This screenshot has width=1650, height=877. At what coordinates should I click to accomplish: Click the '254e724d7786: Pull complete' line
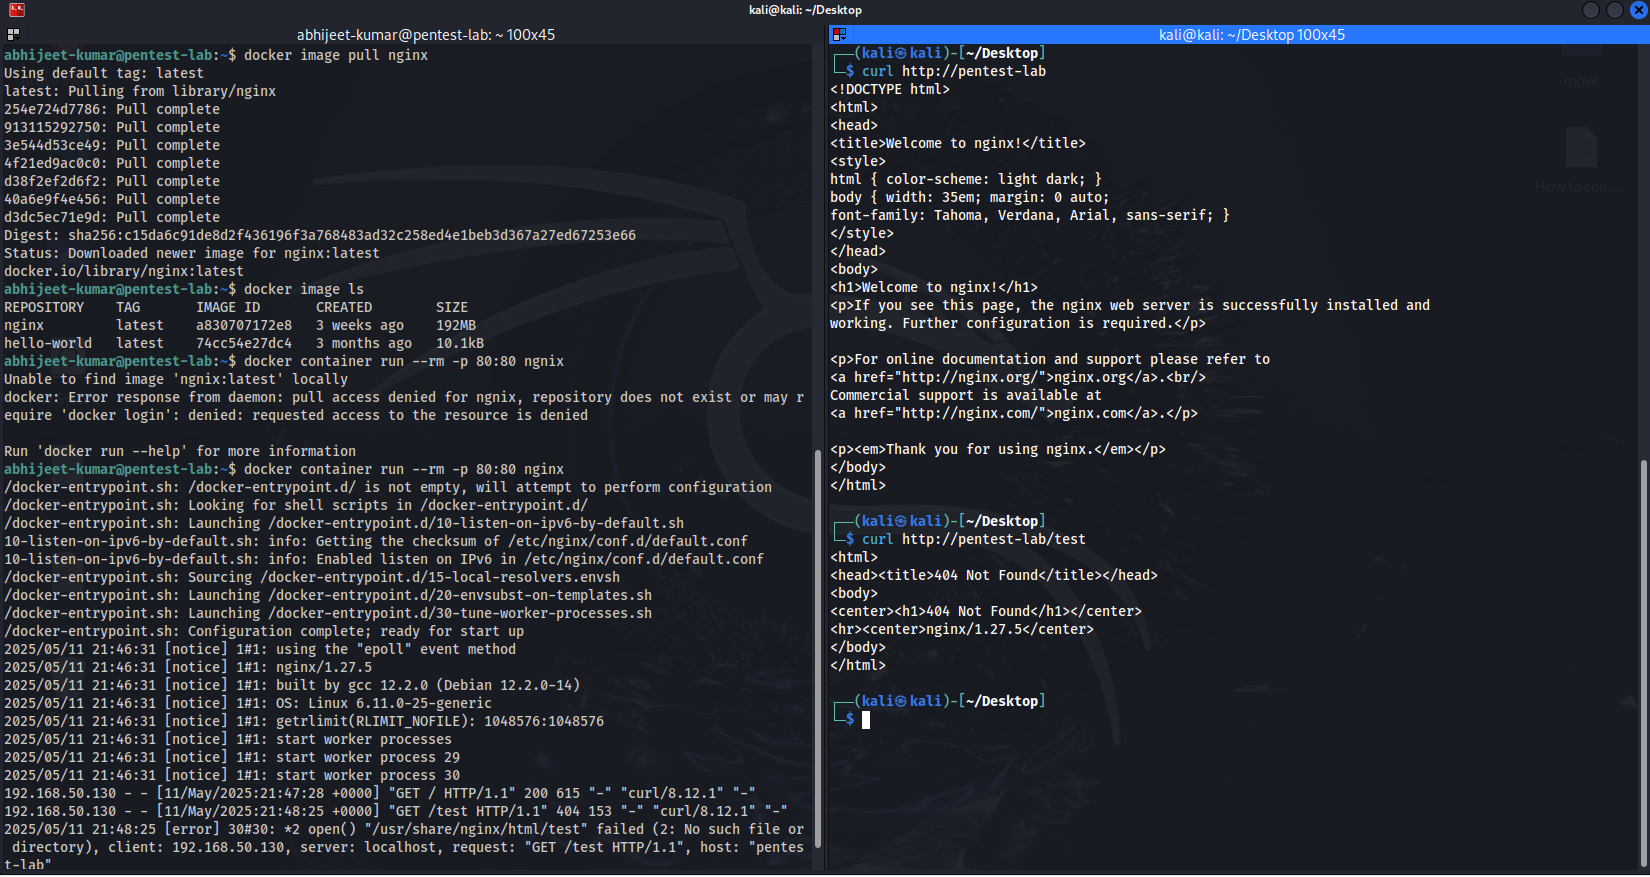click(x=112, y=109)
